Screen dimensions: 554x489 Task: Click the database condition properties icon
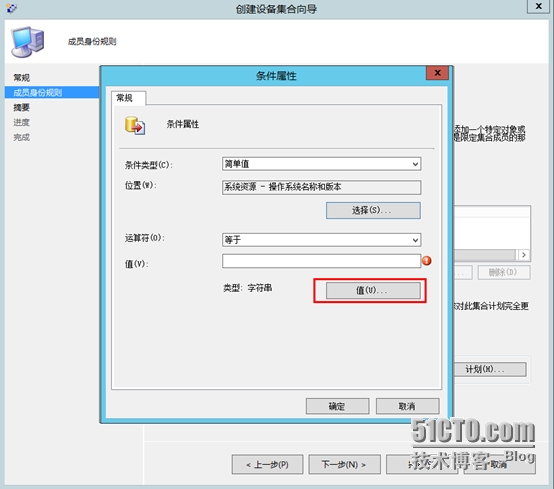pos(135,125)
